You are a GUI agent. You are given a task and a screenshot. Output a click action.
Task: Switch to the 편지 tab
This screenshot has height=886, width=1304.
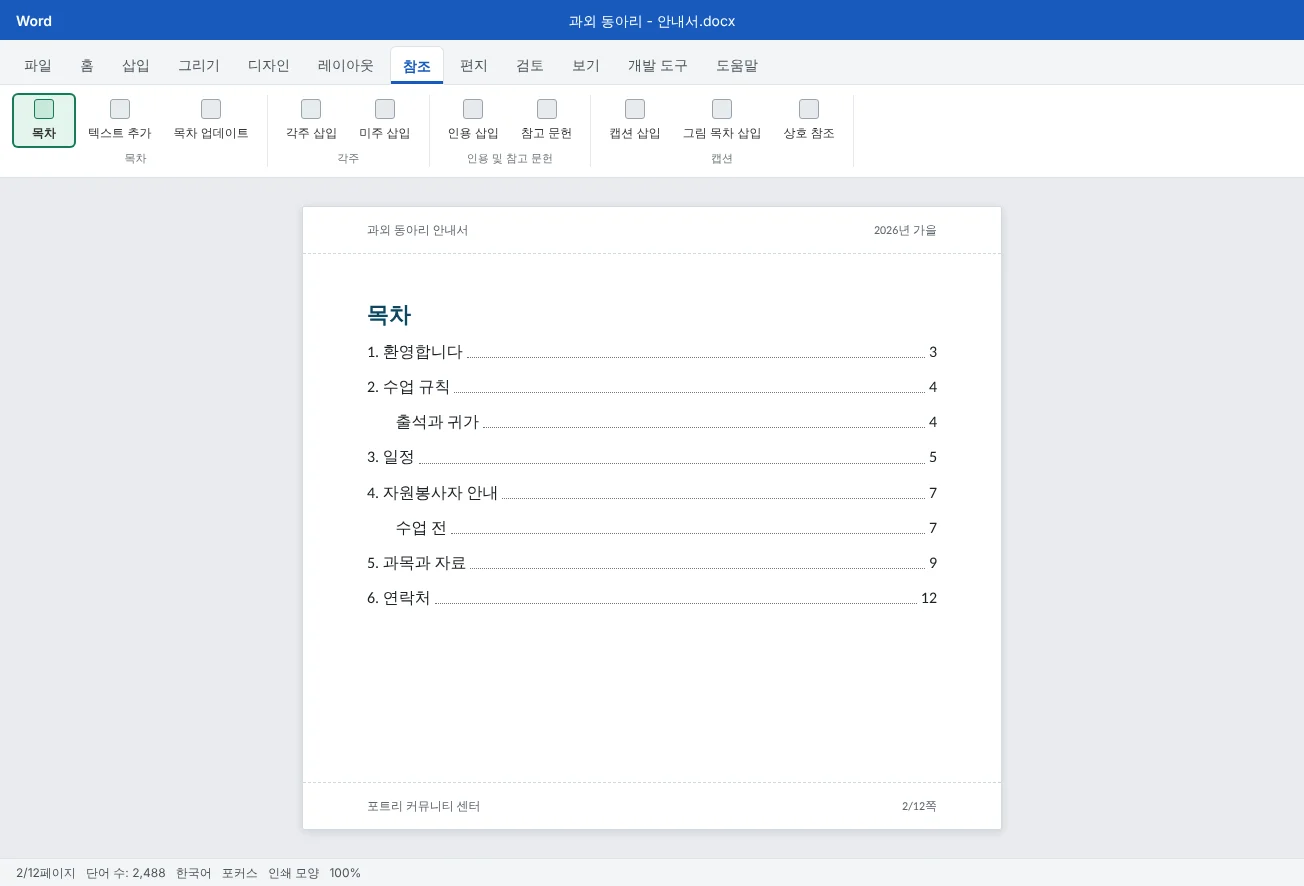point(474,66)
